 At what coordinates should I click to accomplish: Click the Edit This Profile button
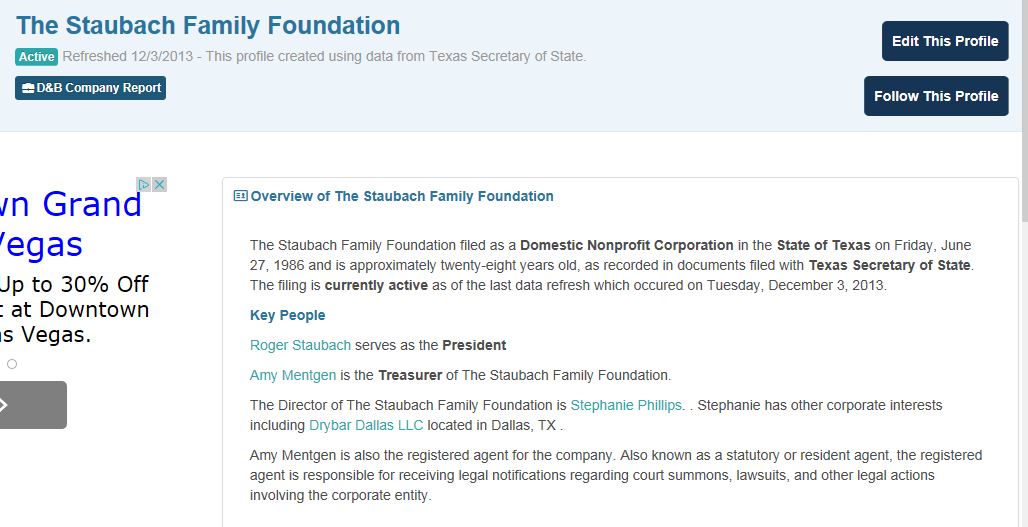point(945,41)
